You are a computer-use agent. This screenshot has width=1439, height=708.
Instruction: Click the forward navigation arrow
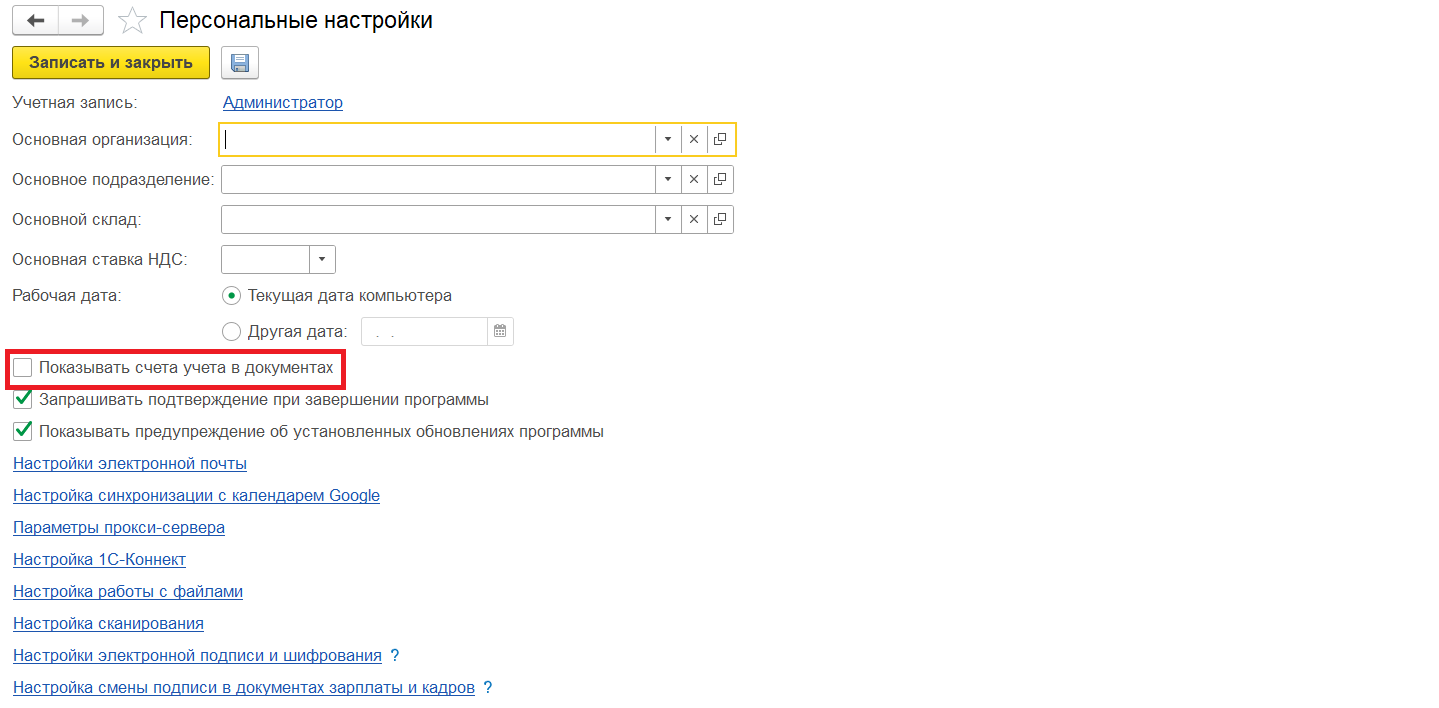click(x=80, y=20)
